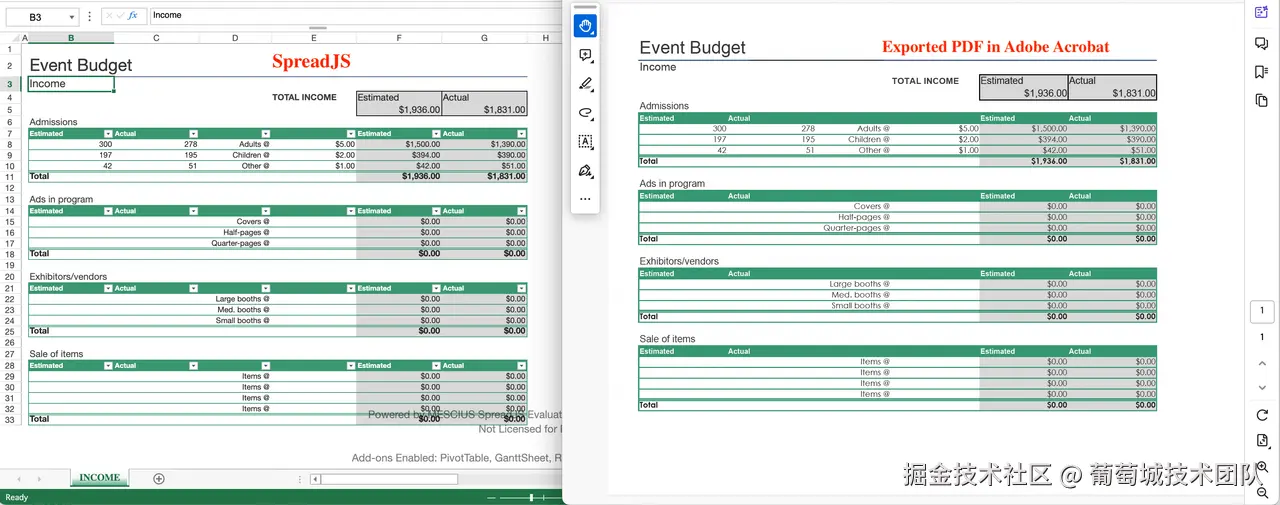Click Admissions heading in the Acrobat PDF
This screenshot has width=1280, height=505.
pos(664,106)
